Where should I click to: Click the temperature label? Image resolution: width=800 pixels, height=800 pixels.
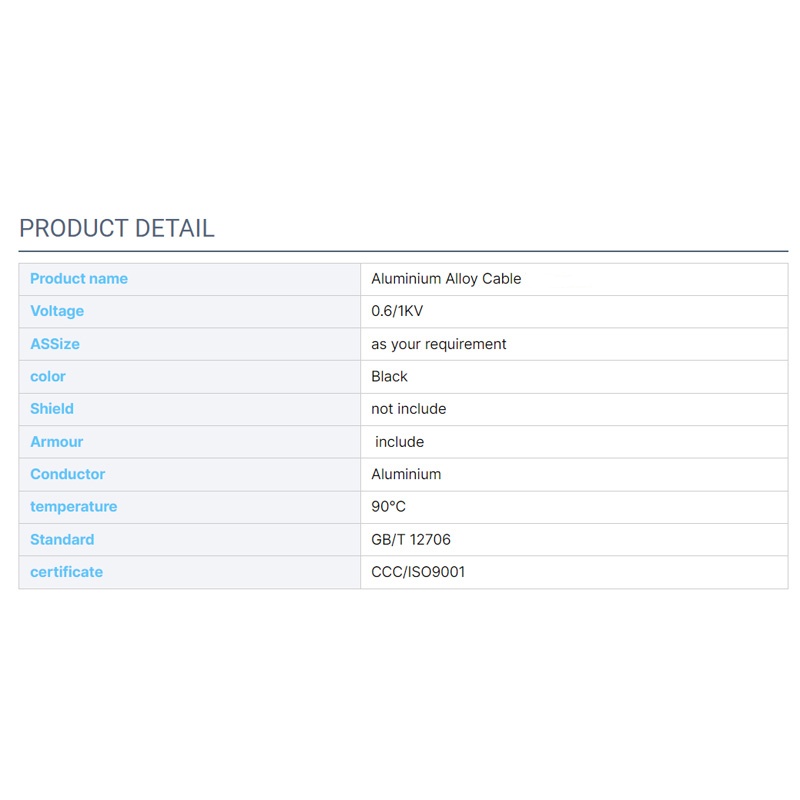click(x=74, y=507)
